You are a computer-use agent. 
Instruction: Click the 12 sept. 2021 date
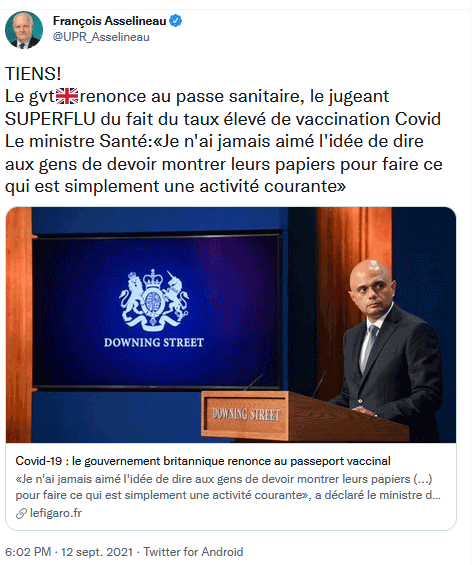(x=97, y=552)
